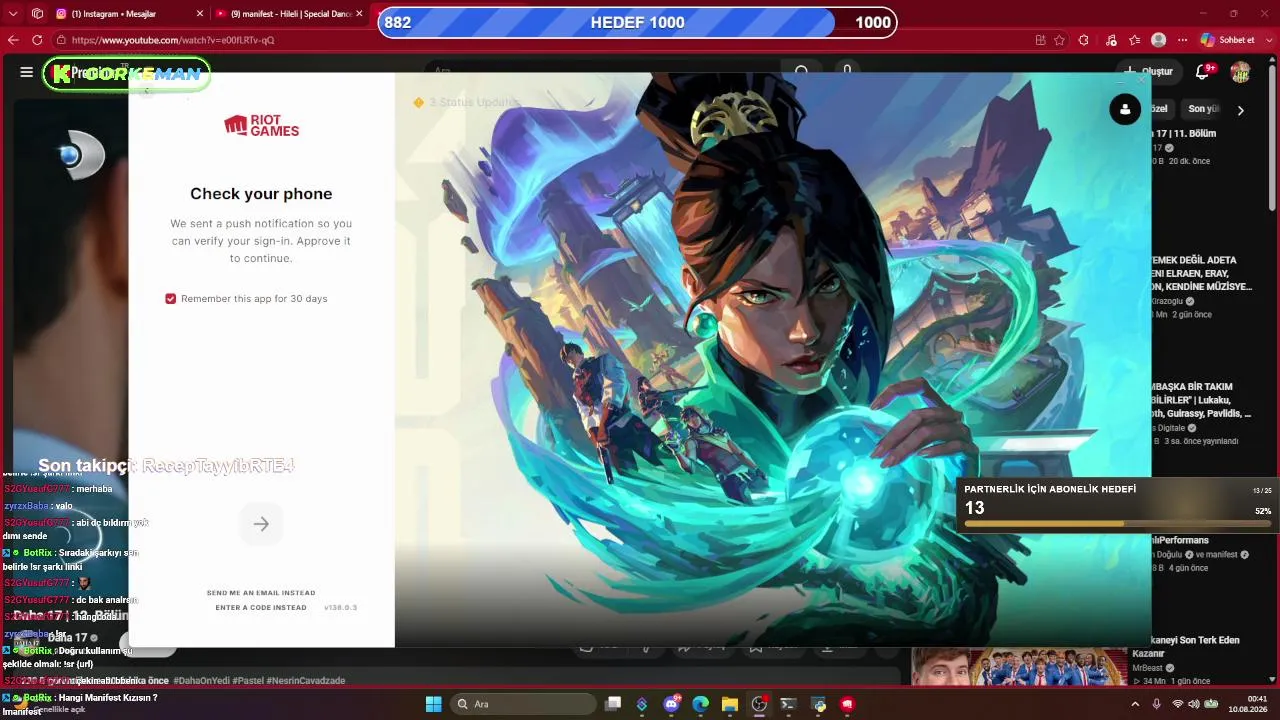Viewport: 1280px width, 720px height.
Task: Show more filter chips with right arrow
Action: click(1241, 110)
